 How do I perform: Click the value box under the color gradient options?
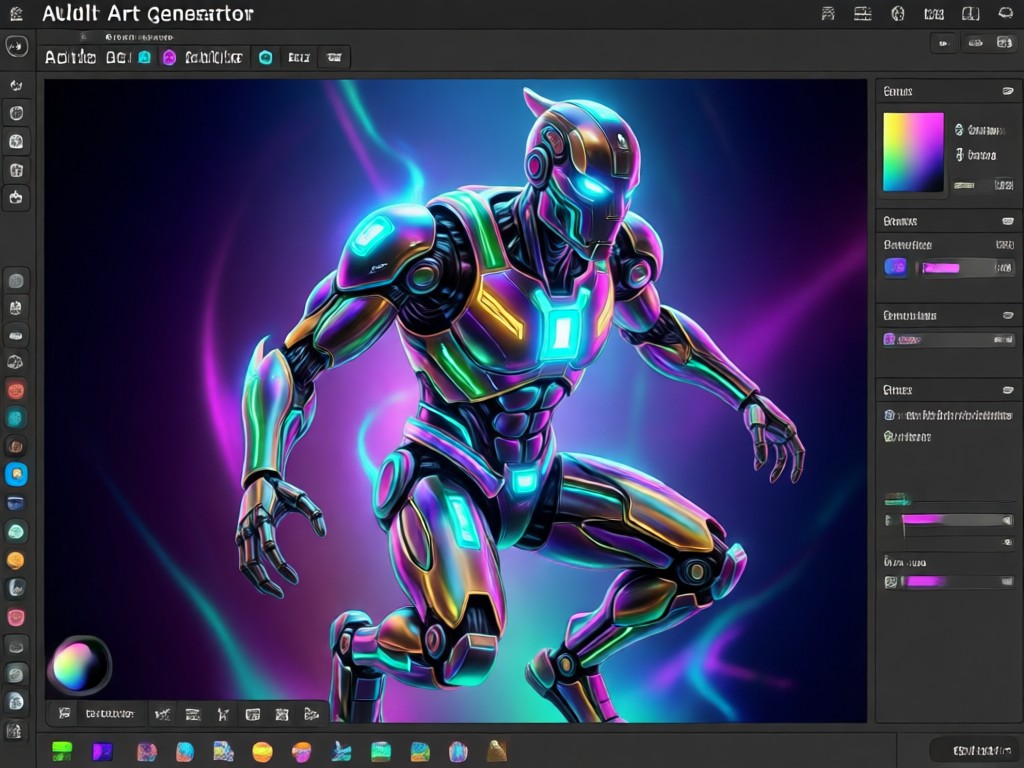point(1004,185)
